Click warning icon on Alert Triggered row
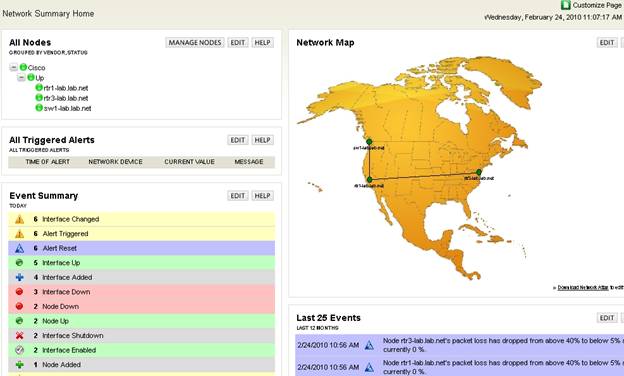Viewport: 624px width, 376px height. 19,234
